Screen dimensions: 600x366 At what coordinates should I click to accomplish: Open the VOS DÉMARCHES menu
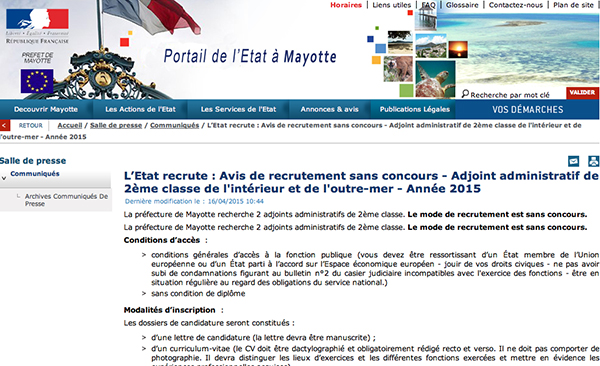click(527, 109)
